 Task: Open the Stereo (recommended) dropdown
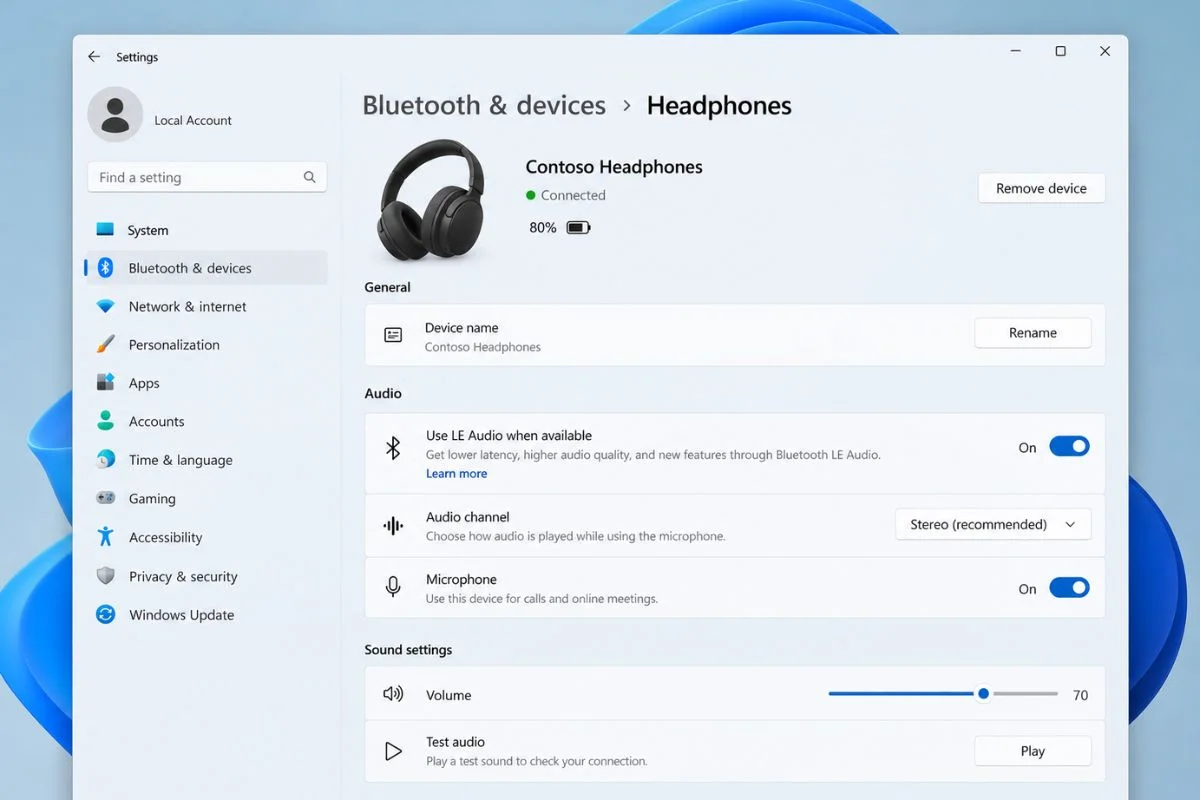(x=993, y=524)
